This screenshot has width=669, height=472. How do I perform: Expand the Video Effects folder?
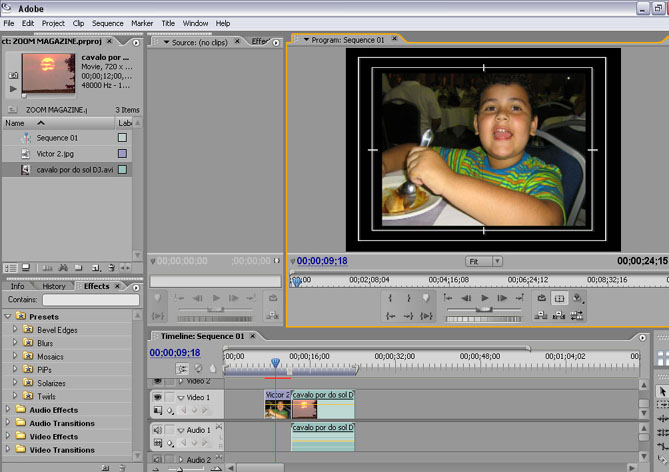9,436
